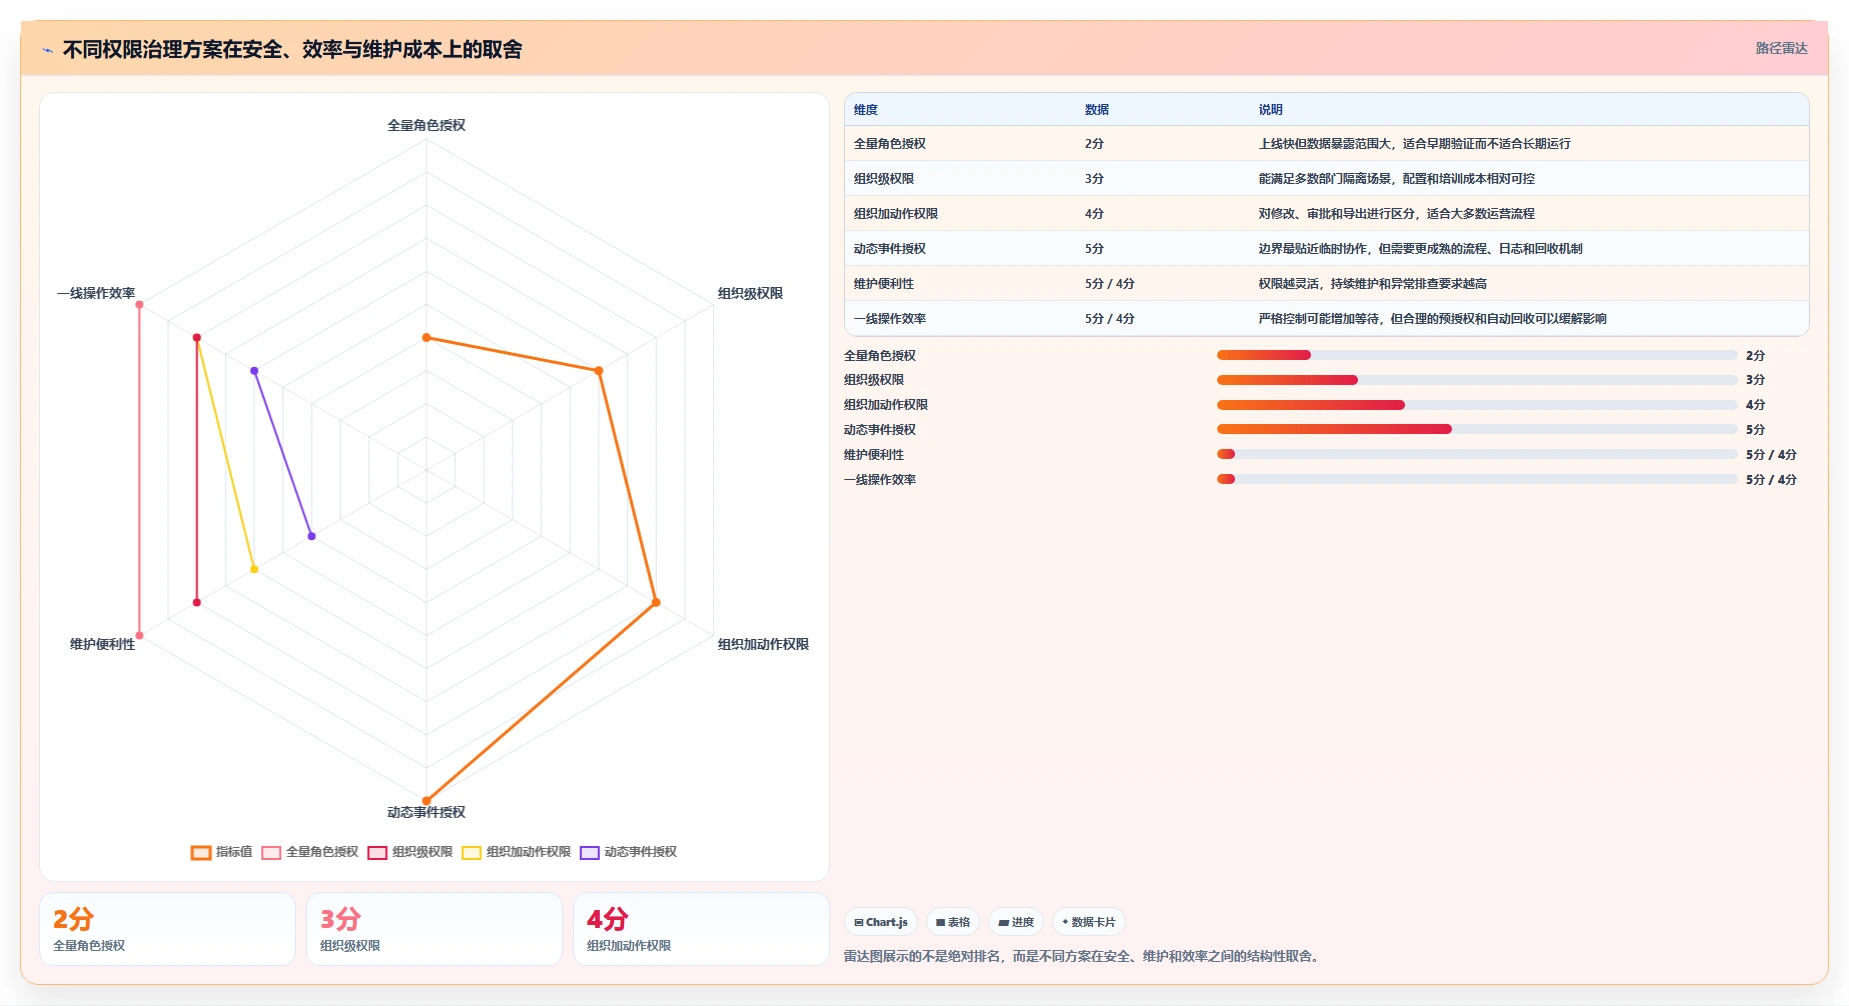The width and height of the screenshot is (1849, 1006).
Task: Click the 动态事件授权 radar axis label
Action: pos(426,812)
